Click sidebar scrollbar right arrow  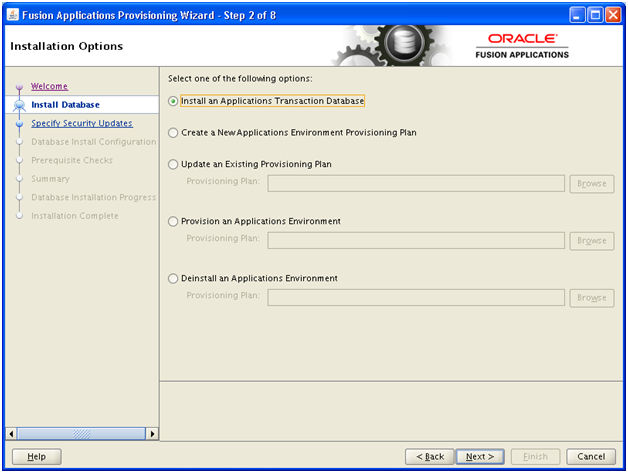point(152,434)
